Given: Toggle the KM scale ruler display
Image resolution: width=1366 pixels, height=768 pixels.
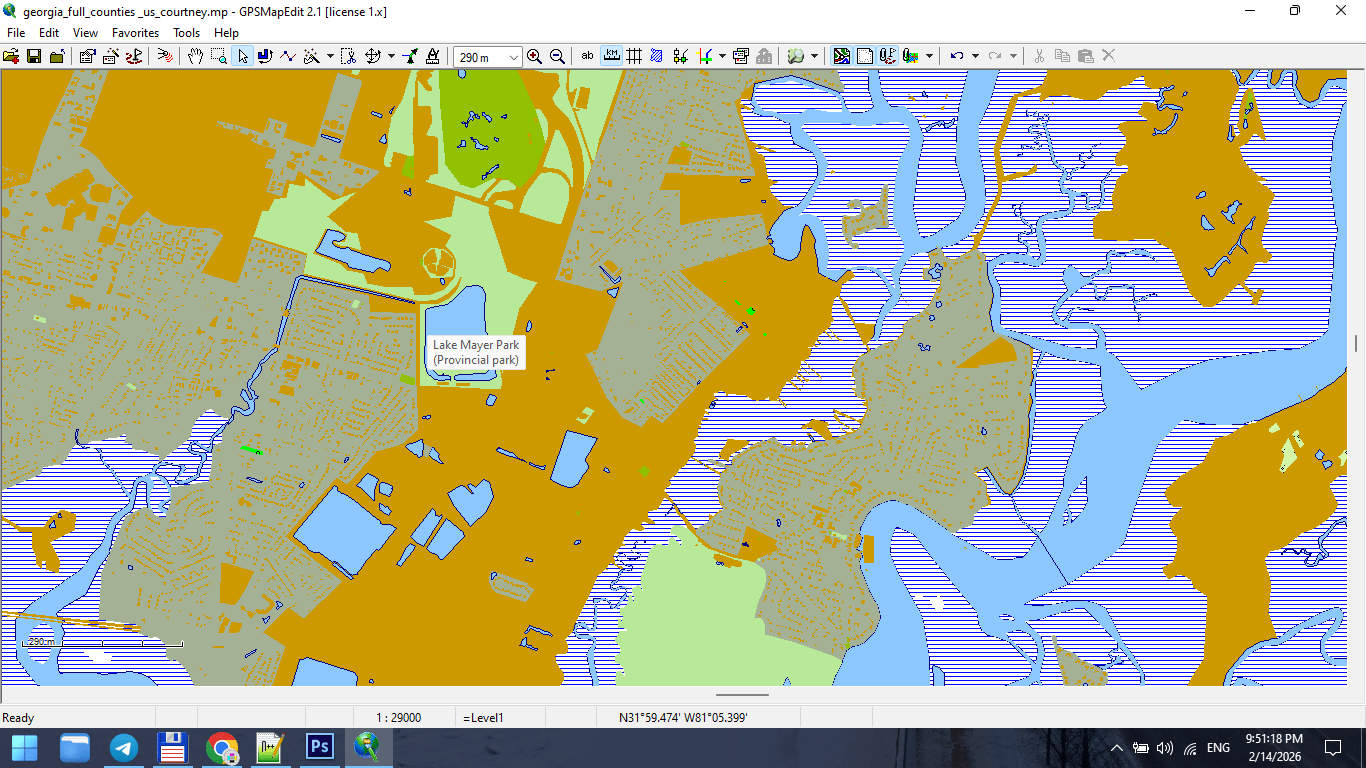Looking at the screenshot, I should coord(610,56).
